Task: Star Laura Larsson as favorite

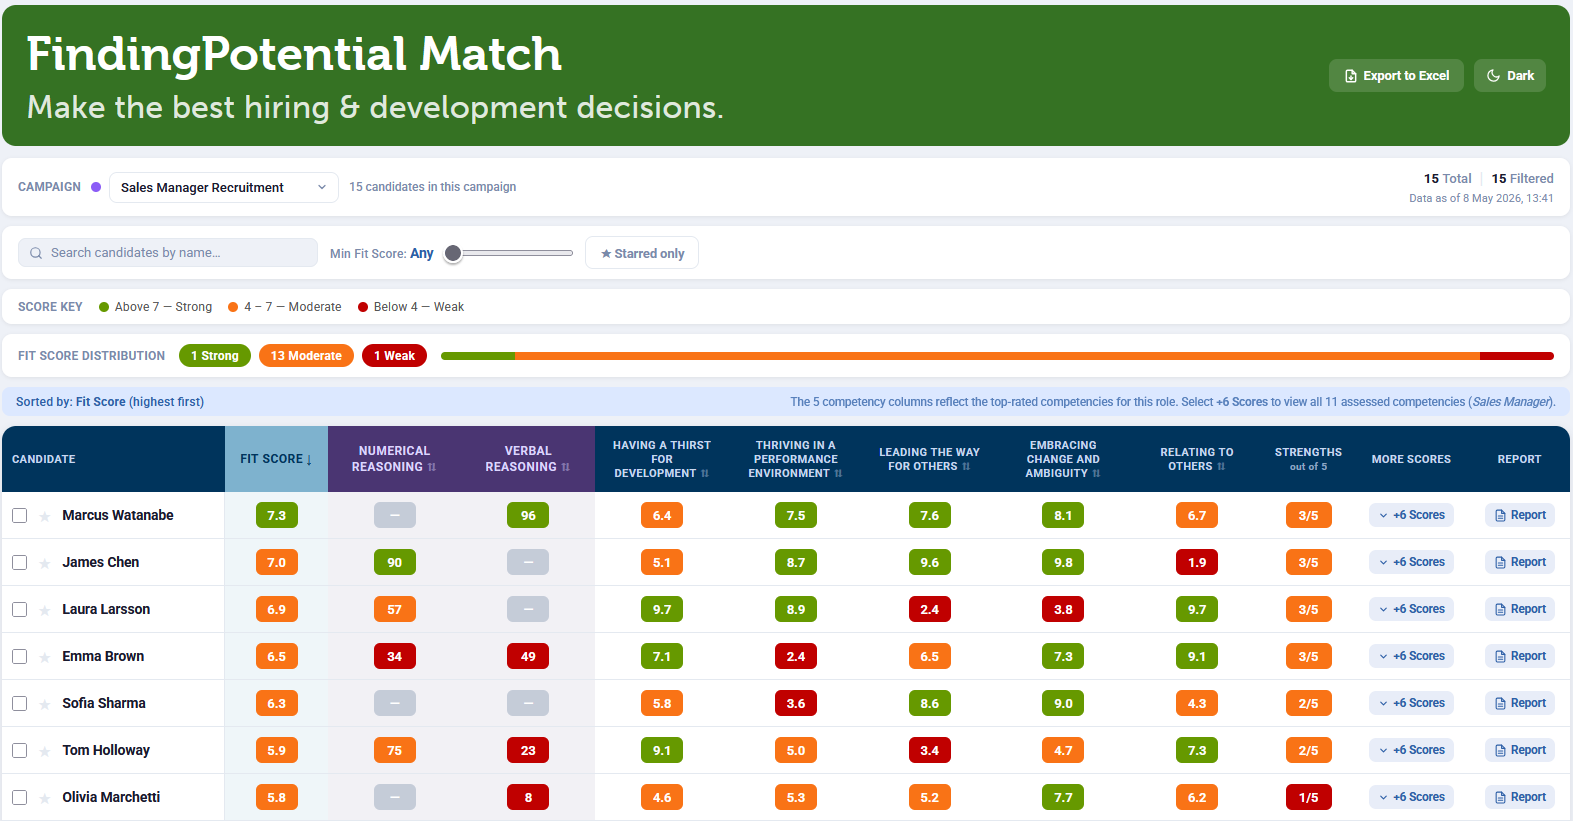Action: tap(45, 610)
